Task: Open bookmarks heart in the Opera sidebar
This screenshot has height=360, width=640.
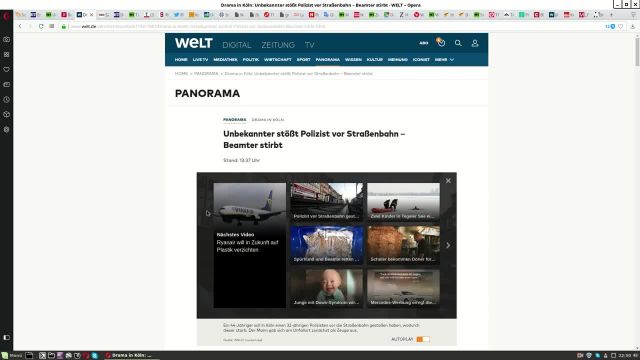Action: [x=7, y=69]
